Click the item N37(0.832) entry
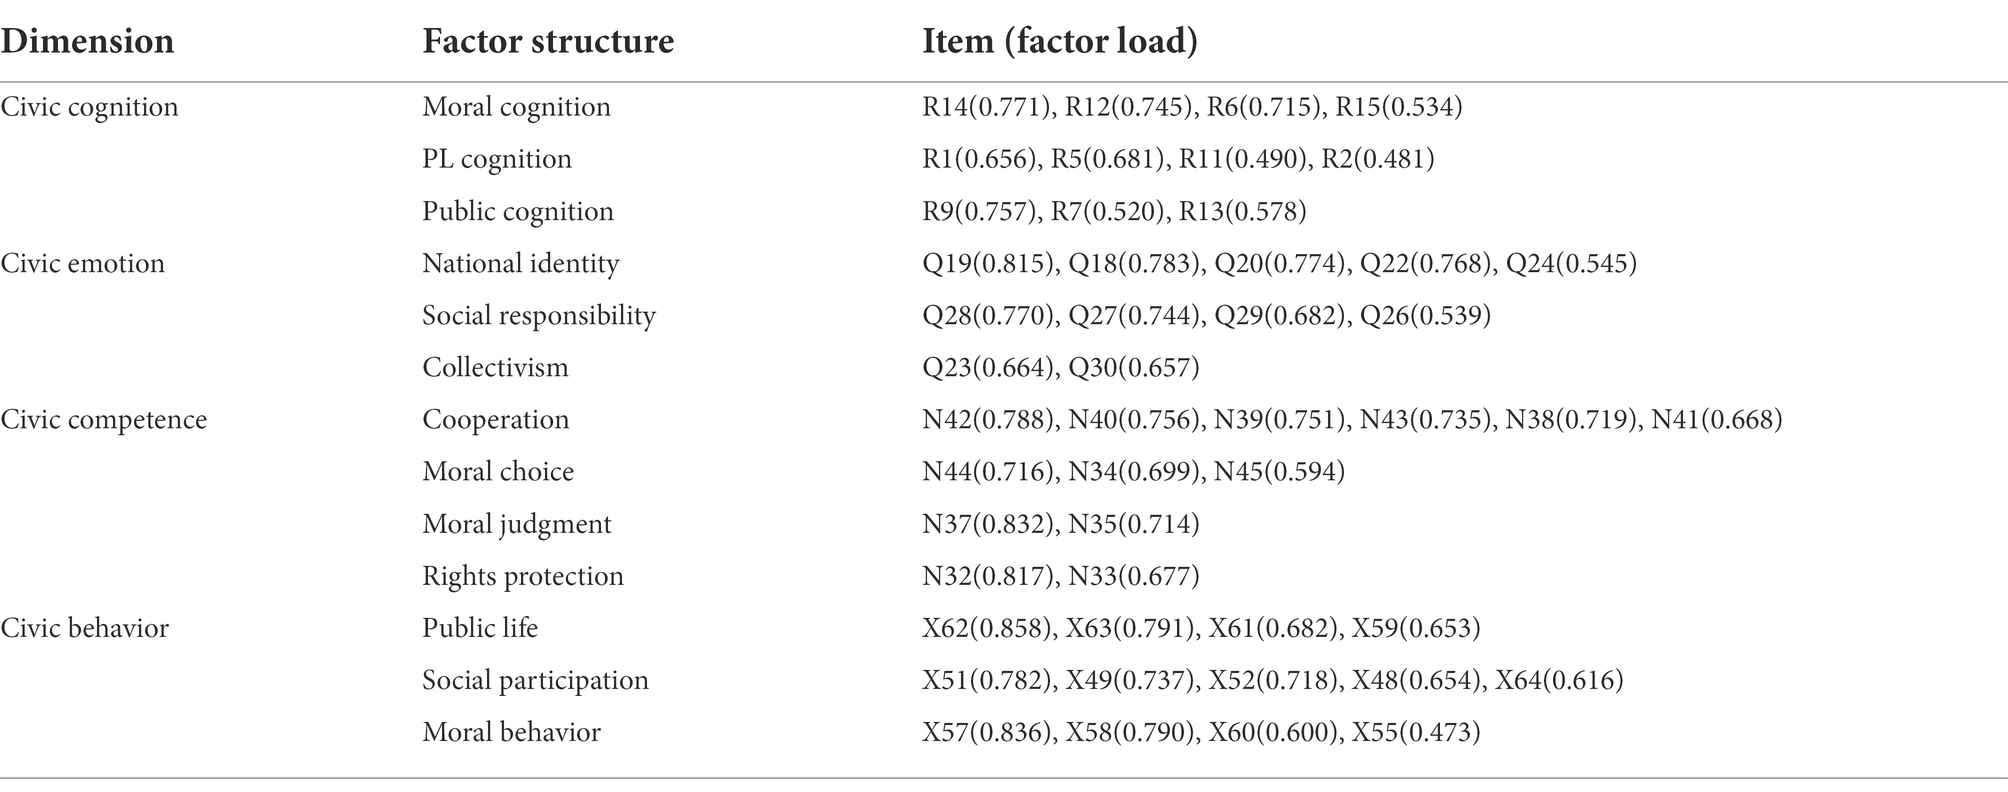 (989, 524)
